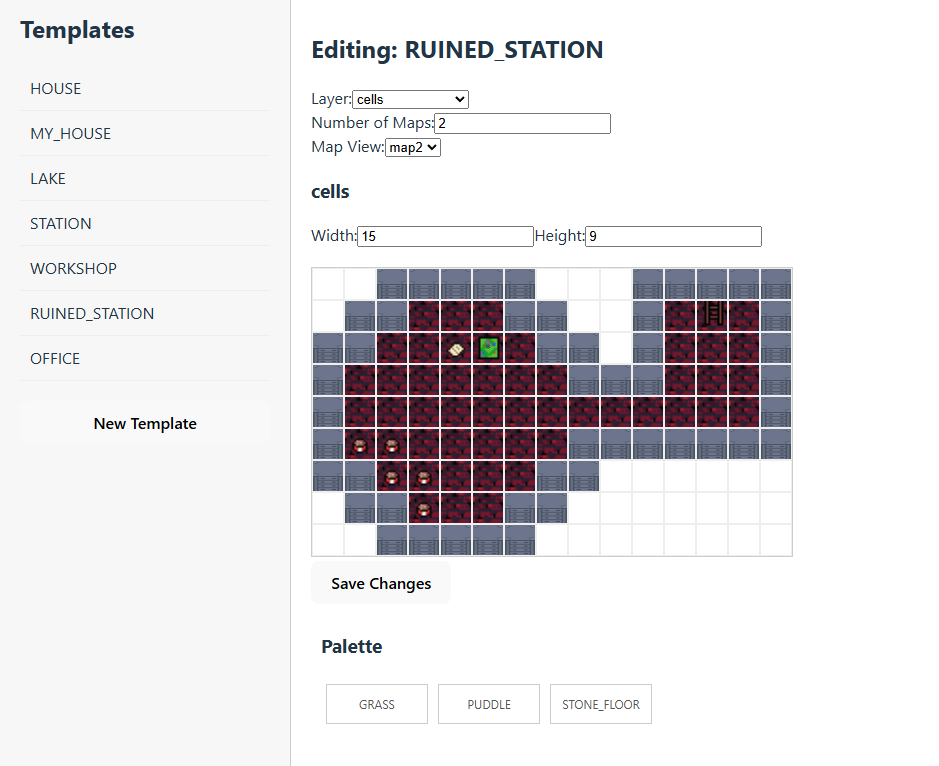Select the paper scroll tile

point(456,348)
